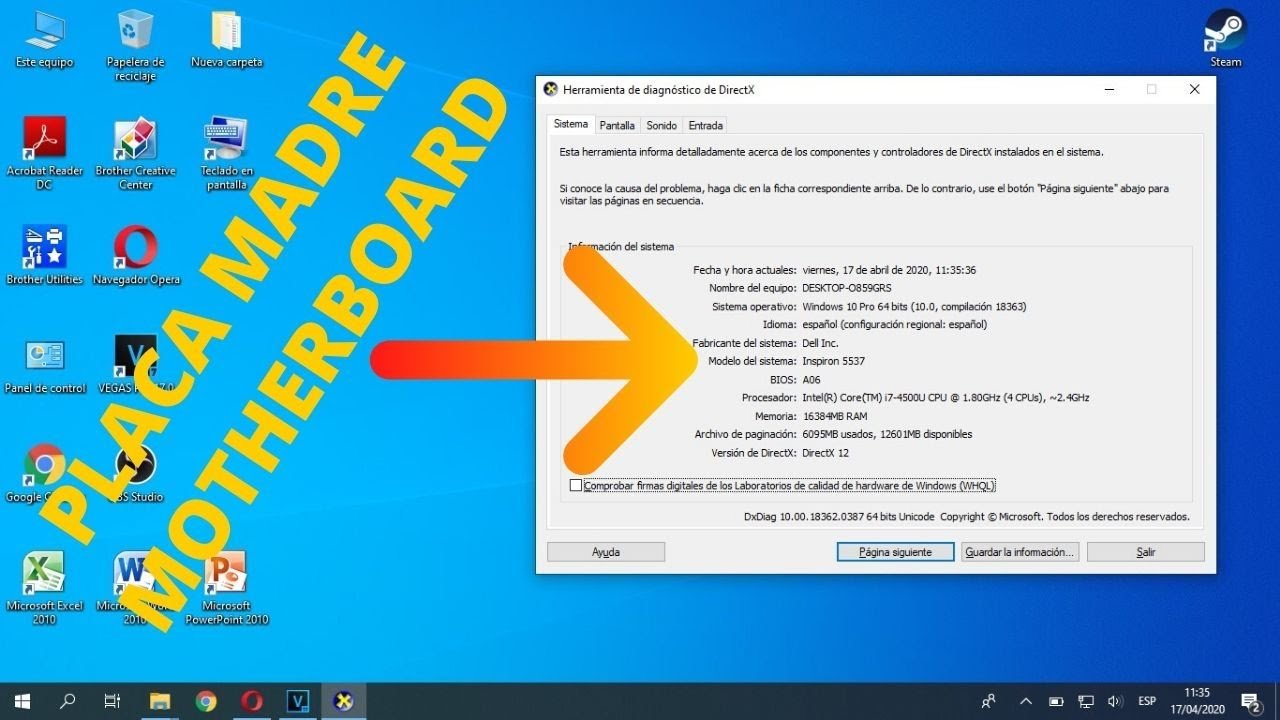Open the Nueva carpeta folder icon
1280x720 pixels.
coord(226,40)
